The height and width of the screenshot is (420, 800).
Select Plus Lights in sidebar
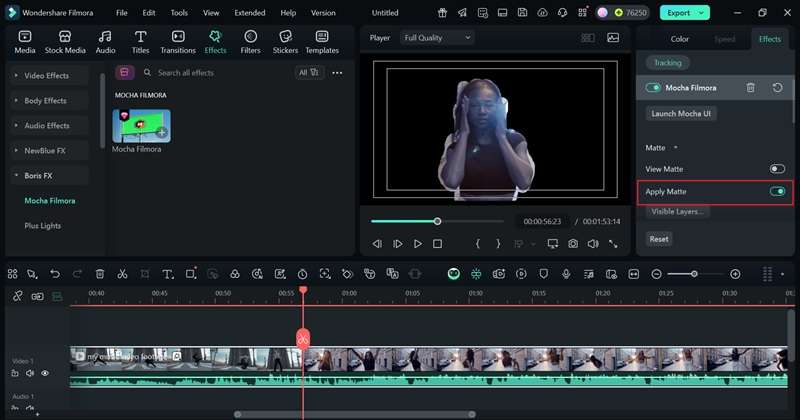point(43,226)
